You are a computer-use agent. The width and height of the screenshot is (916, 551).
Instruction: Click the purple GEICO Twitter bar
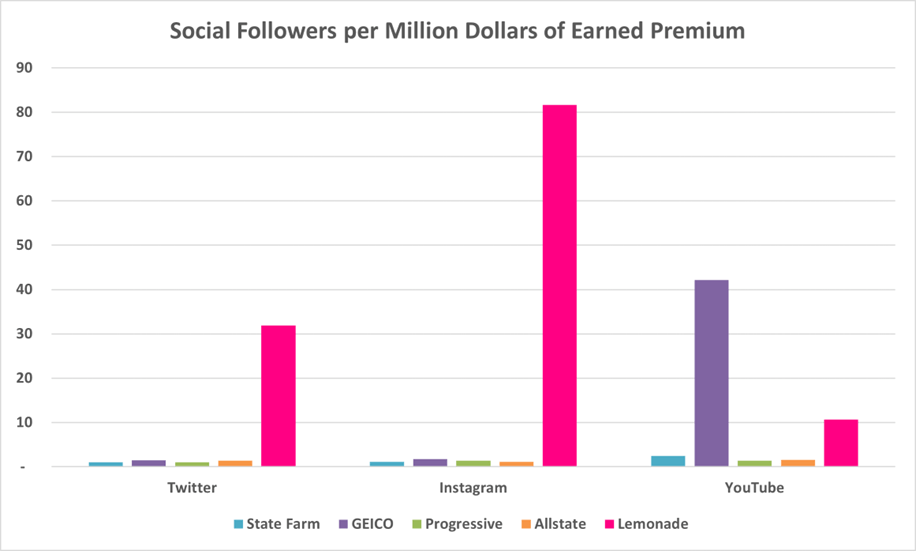click(x=149, y=462)
